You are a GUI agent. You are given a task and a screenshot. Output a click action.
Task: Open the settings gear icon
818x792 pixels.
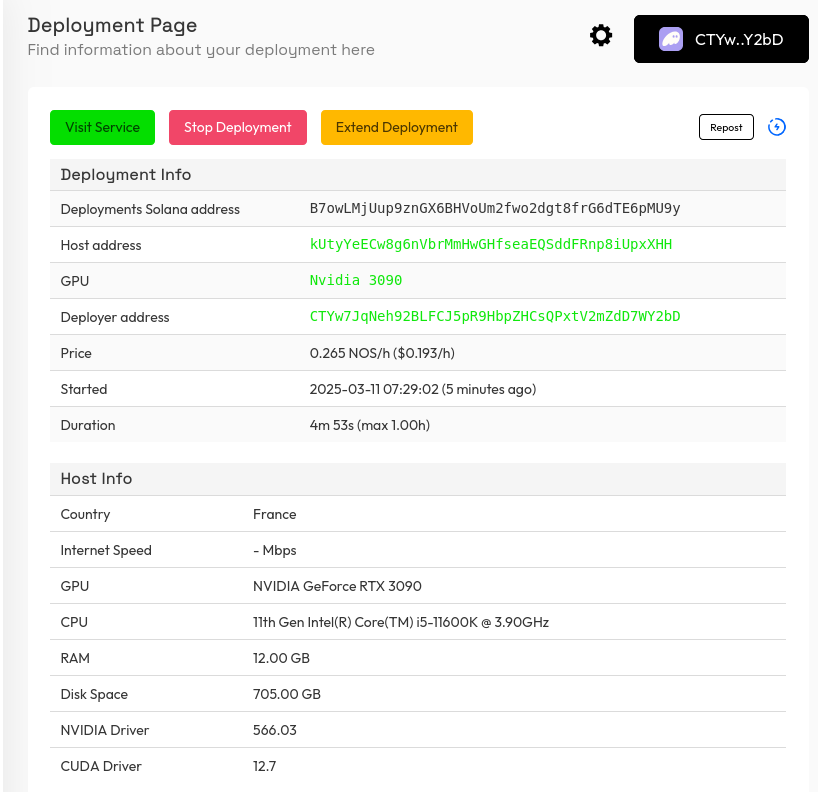[601, 35]
